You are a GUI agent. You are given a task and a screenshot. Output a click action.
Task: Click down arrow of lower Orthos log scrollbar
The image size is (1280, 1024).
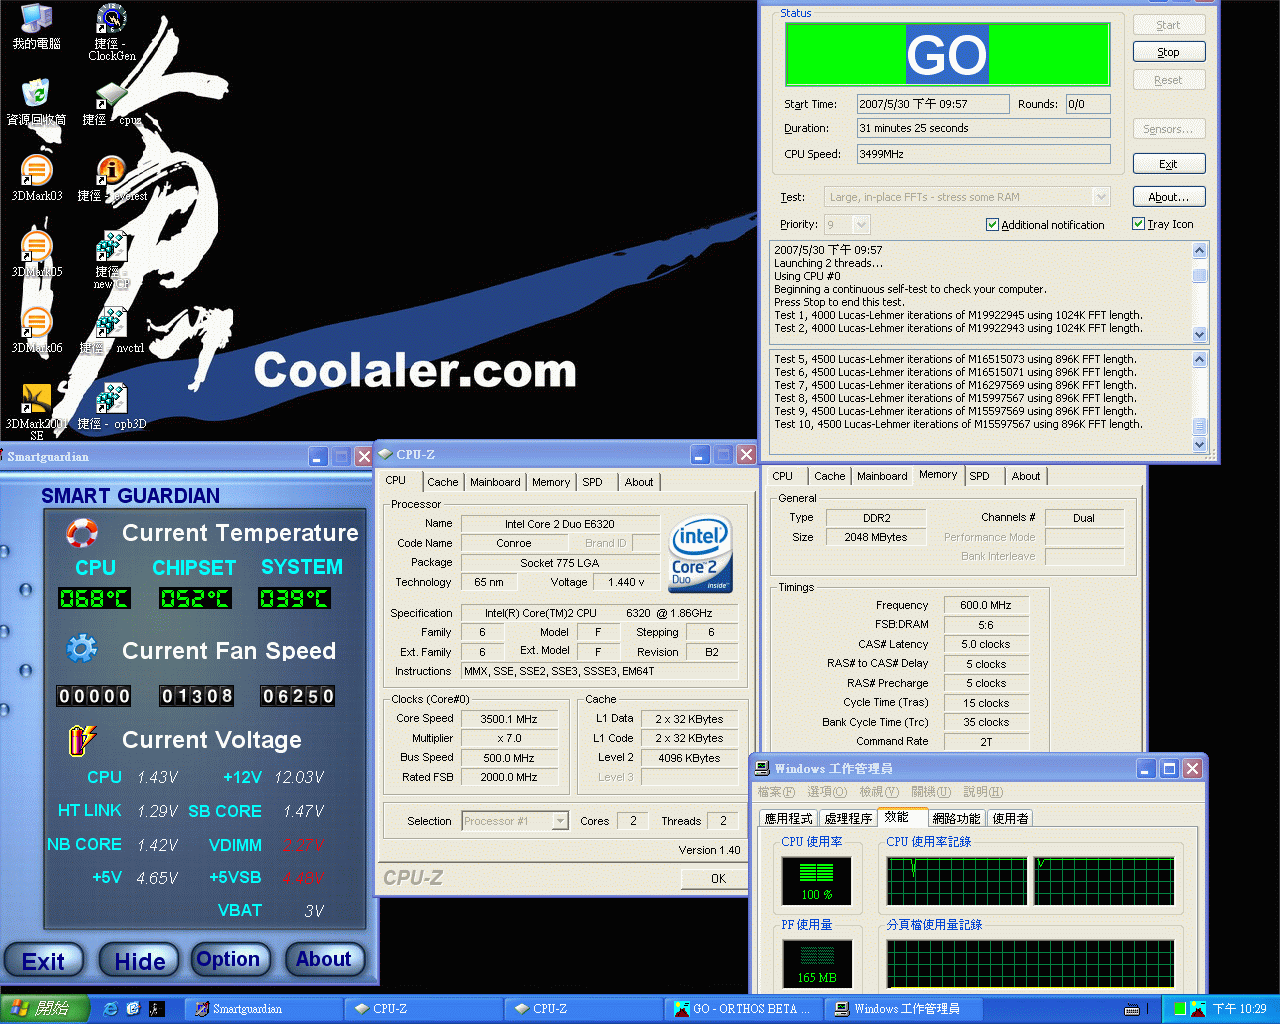pyautogui.click(x=1200, y=445)
